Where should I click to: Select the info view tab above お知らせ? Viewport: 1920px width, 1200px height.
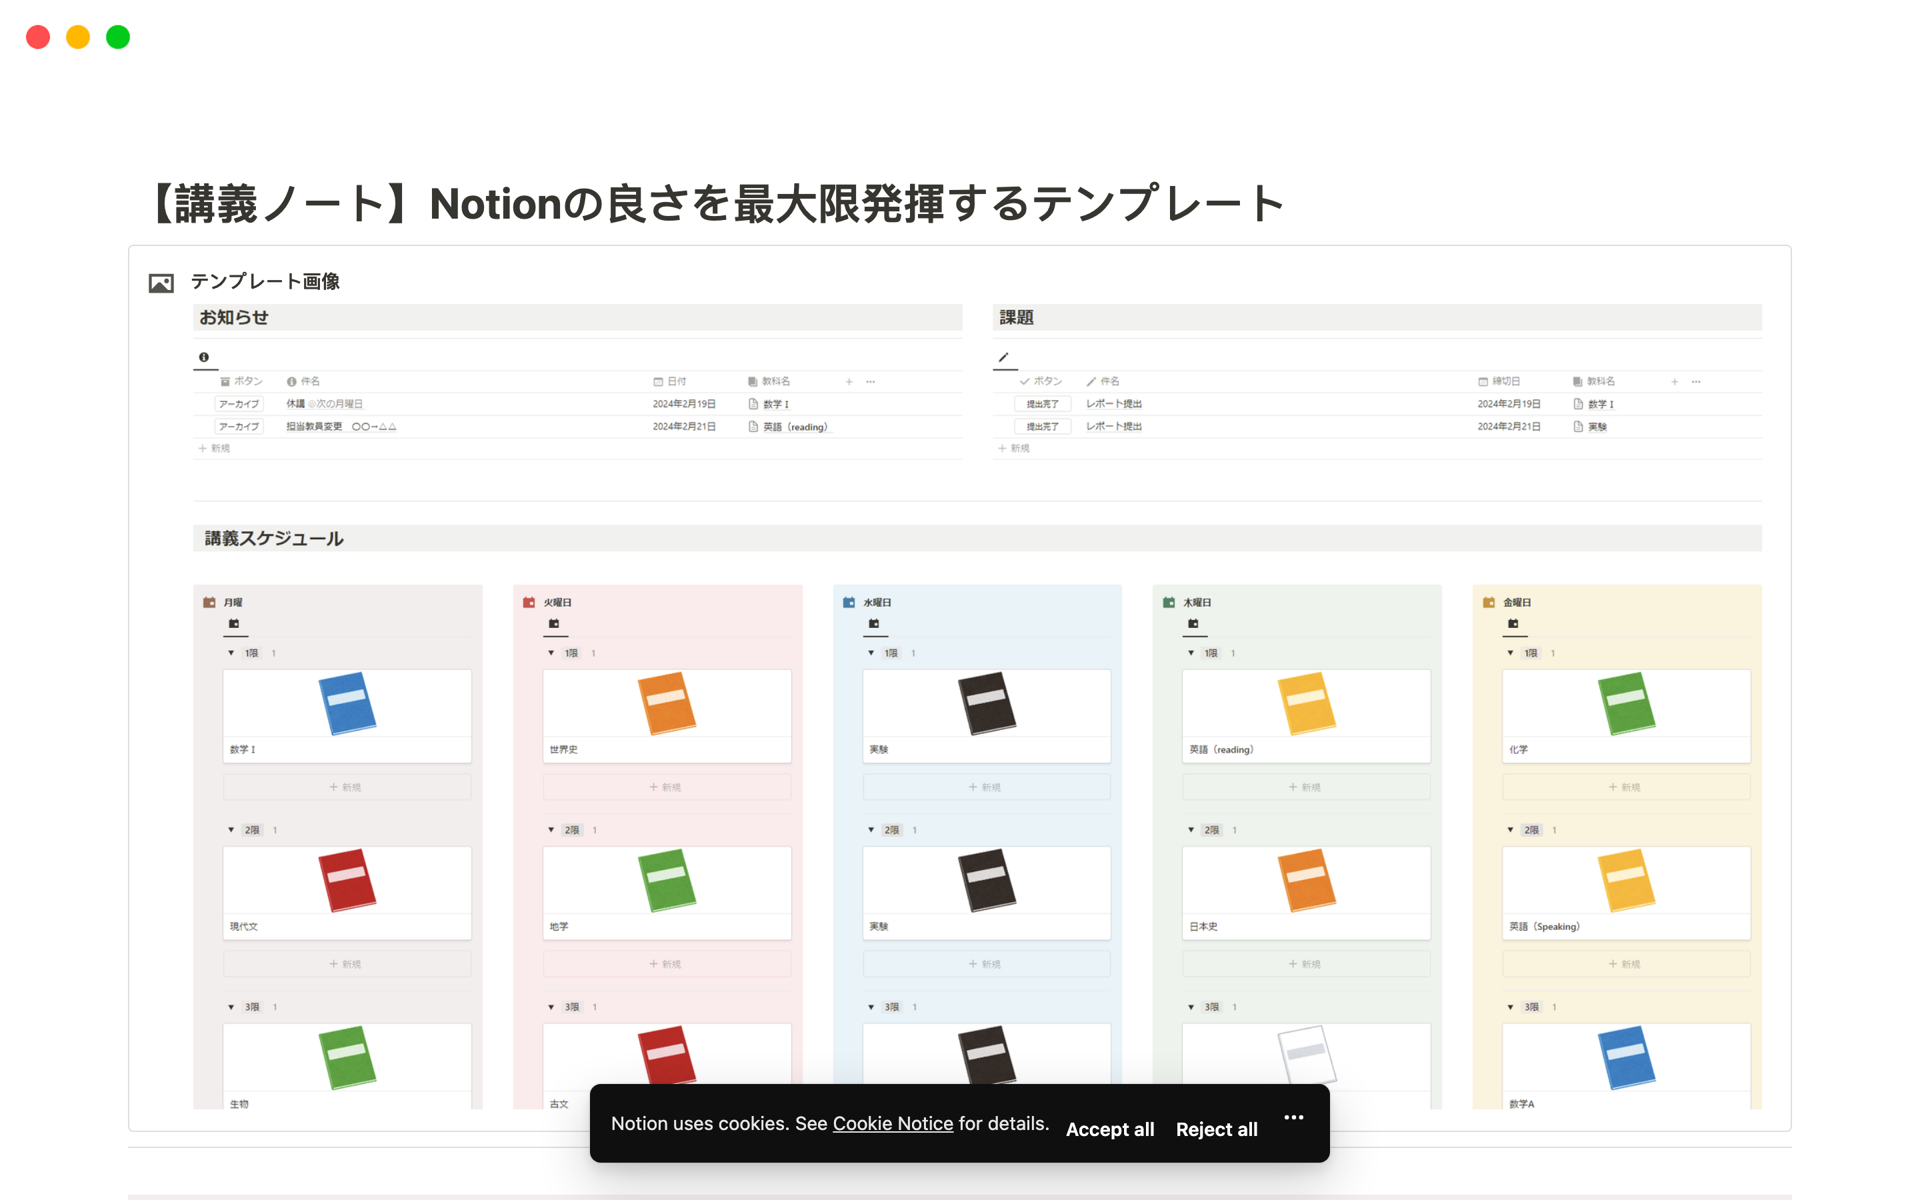coord(204,357)
